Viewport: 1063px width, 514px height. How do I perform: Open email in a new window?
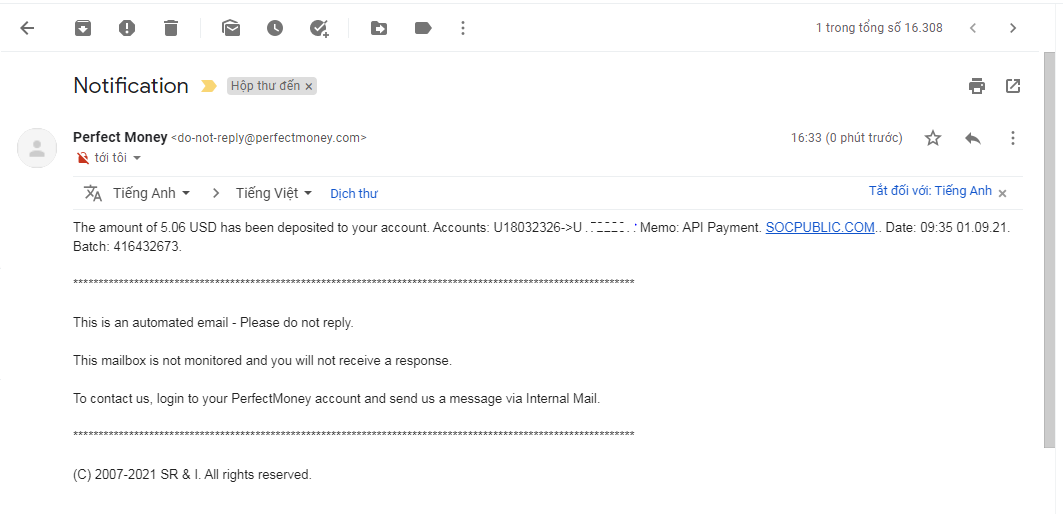(1013, 86)
